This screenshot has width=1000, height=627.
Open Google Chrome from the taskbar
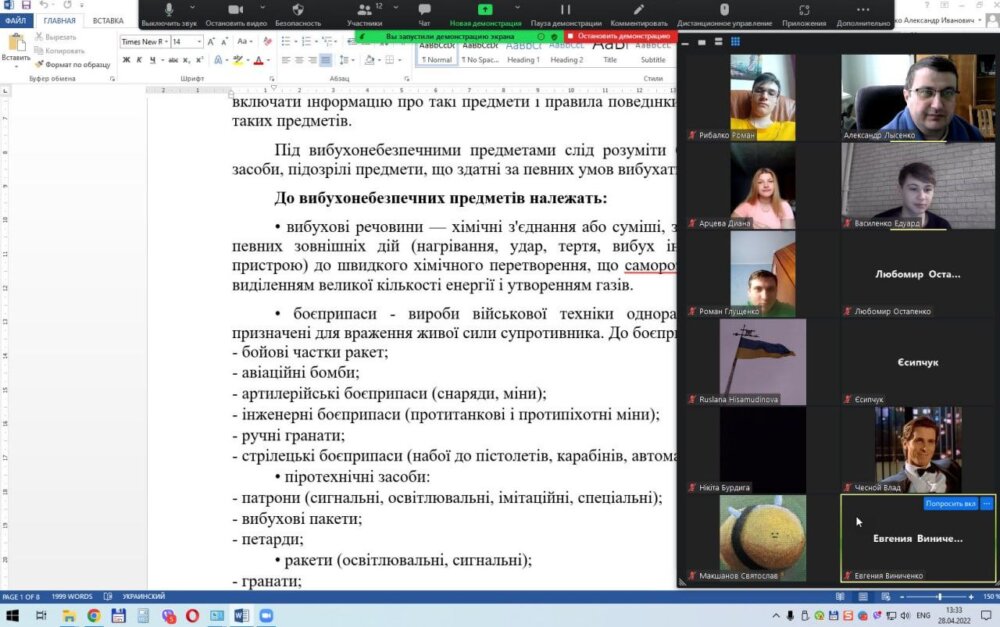click(94, 616)
